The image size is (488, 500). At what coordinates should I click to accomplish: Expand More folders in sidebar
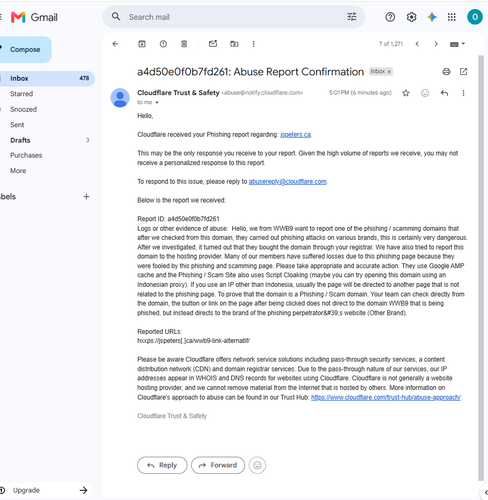(x=18, y=171)
